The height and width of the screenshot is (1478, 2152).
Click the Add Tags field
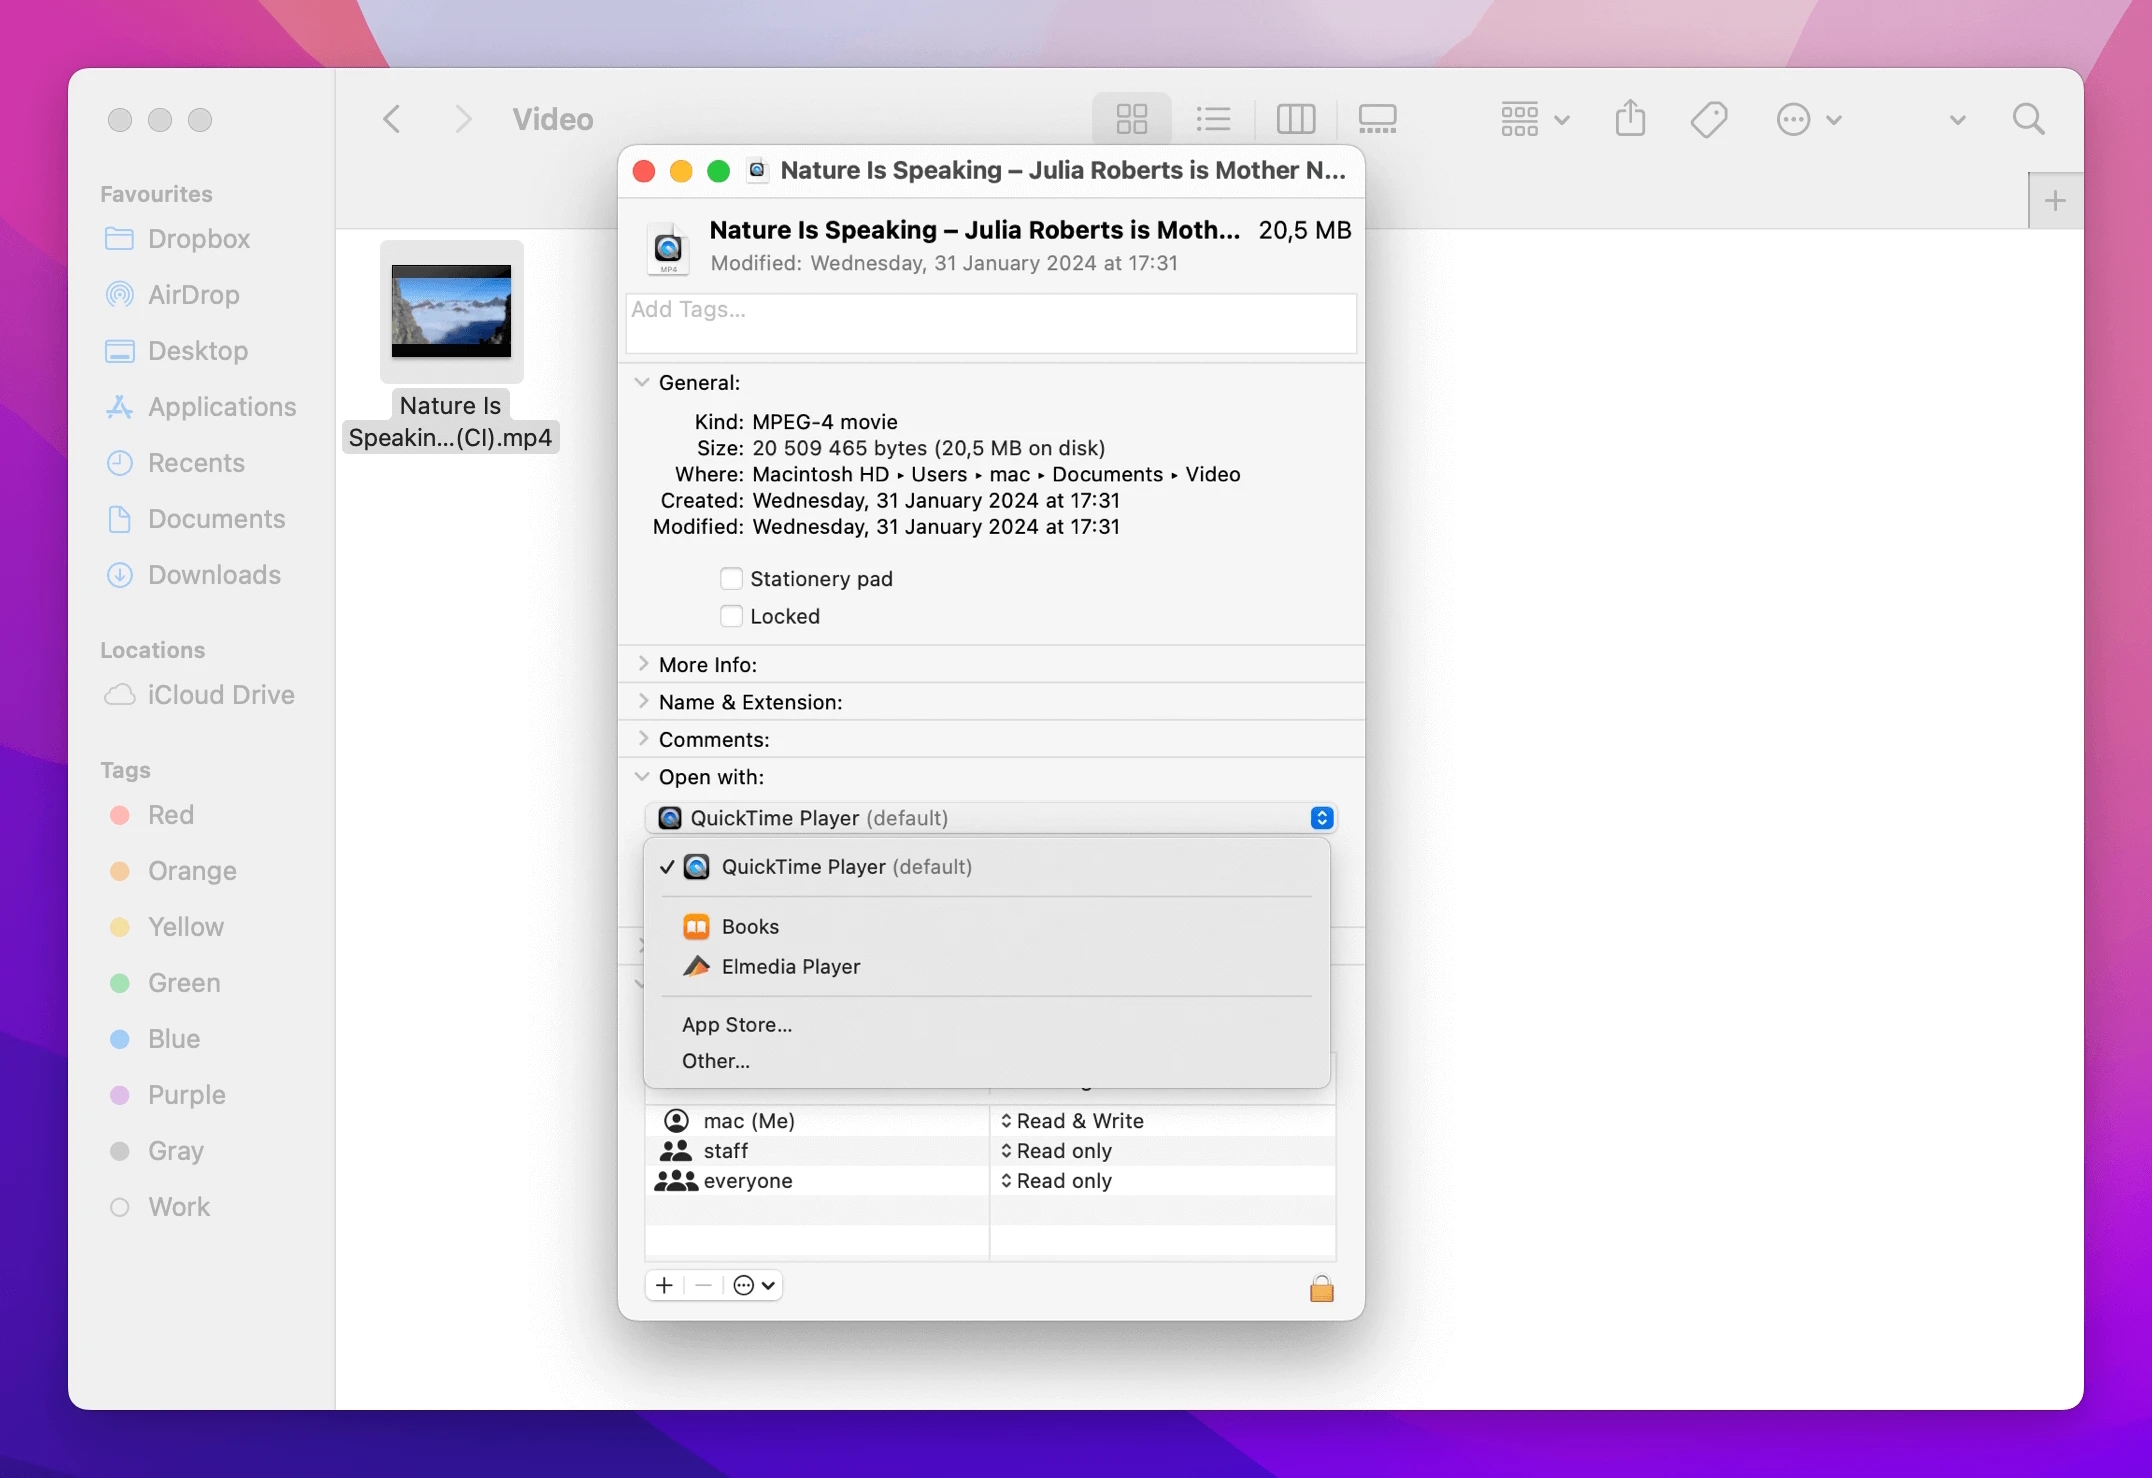tap(990, 322)
